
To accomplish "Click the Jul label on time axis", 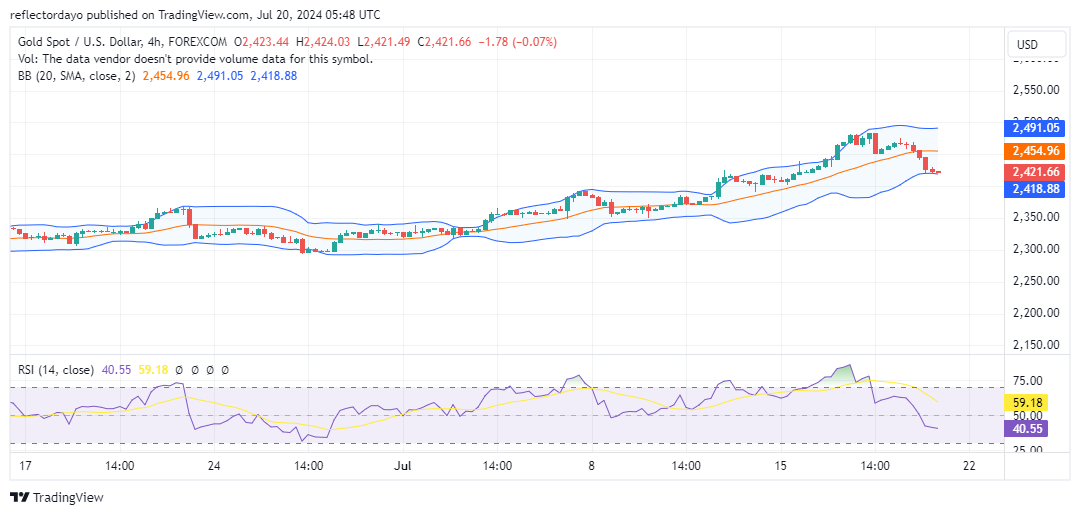I will [403, 466].
